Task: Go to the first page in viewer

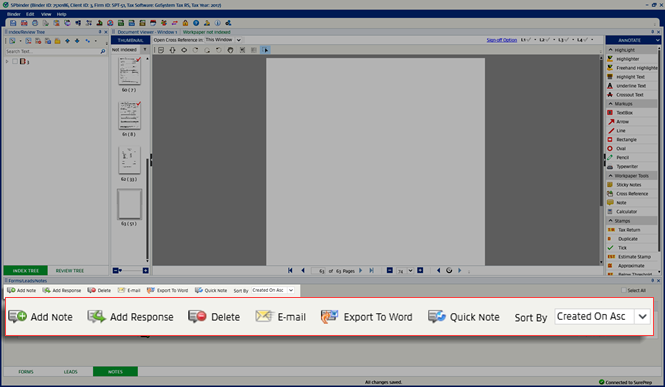Action: tap(290, 270)
